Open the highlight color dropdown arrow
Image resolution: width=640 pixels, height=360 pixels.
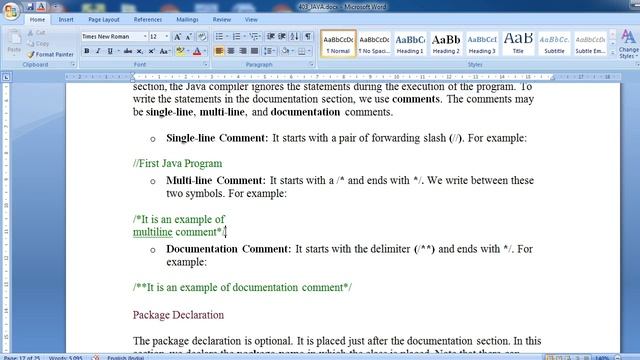pyautogui.click(x=188, y=51)
